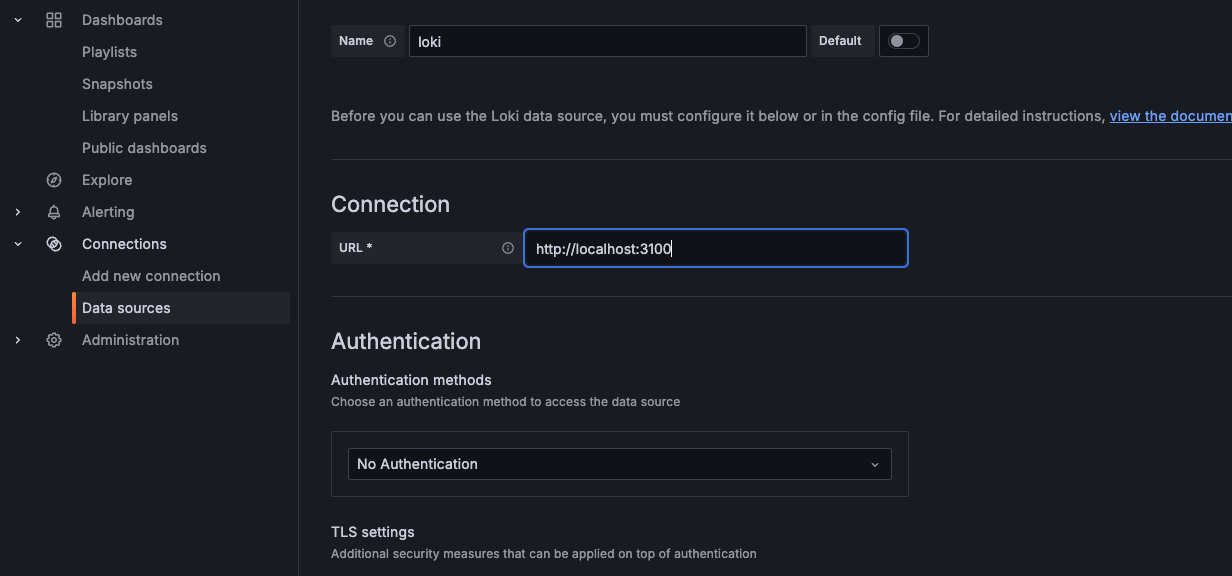Click the Explore compass icon
Image resolution: width=1232 pixels, height=576 pixels.
(x=54, y=180)
